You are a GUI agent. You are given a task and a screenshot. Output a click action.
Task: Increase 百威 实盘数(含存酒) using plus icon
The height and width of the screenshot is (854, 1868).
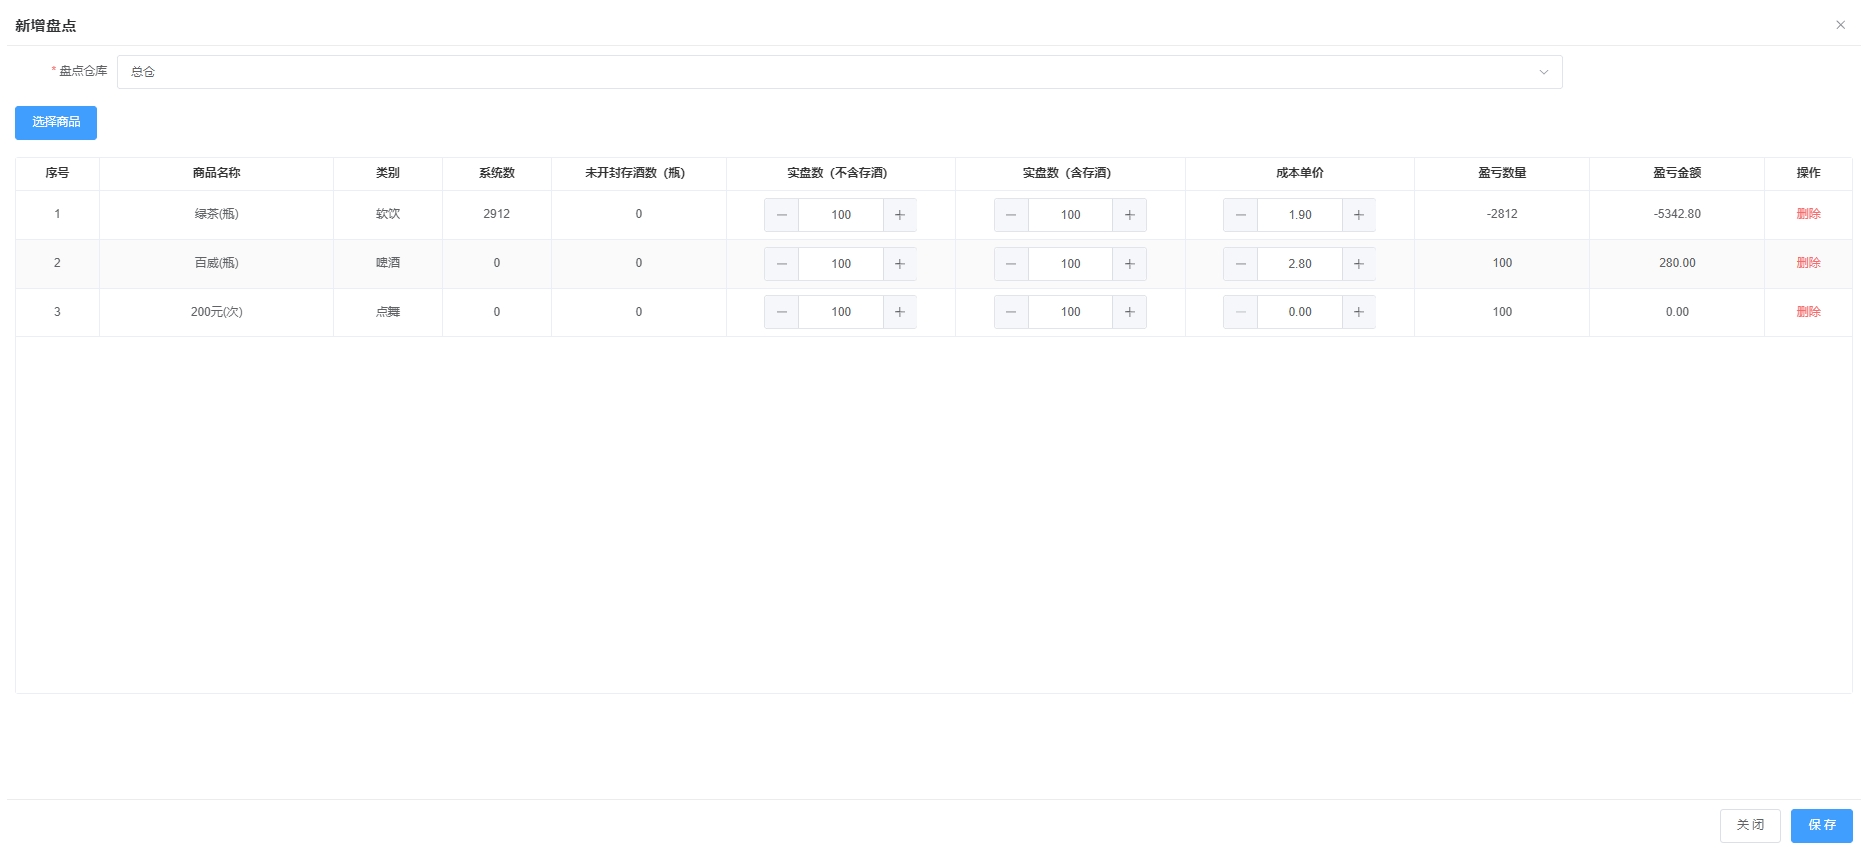click(1129, 264)
